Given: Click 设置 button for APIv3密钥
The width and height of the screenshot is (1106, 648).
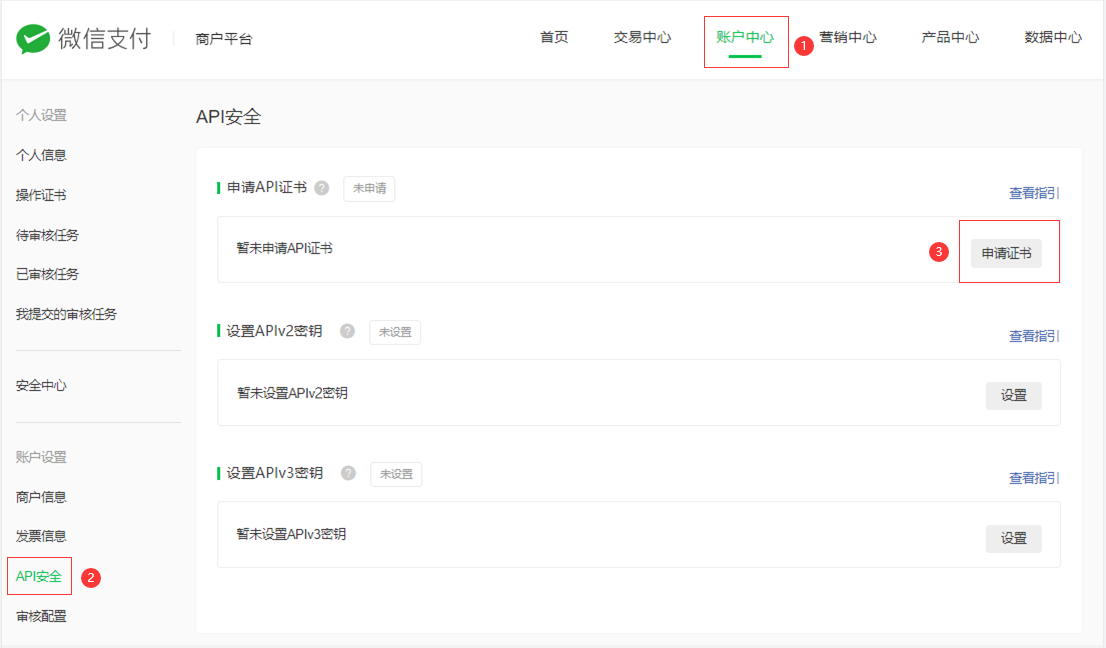Looking at the screenshot, I should (1014, 539).
